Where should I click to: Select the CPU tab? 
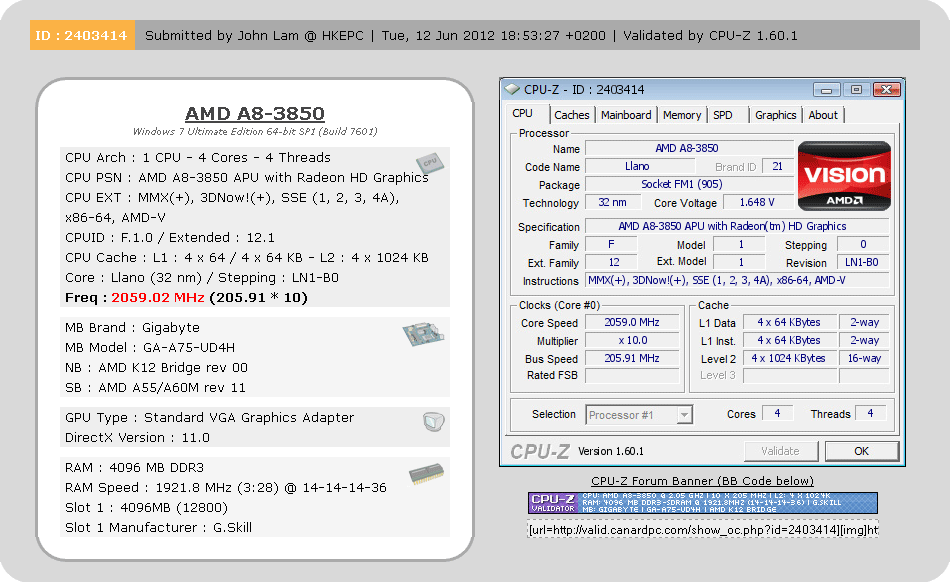[x=522, y=114]
